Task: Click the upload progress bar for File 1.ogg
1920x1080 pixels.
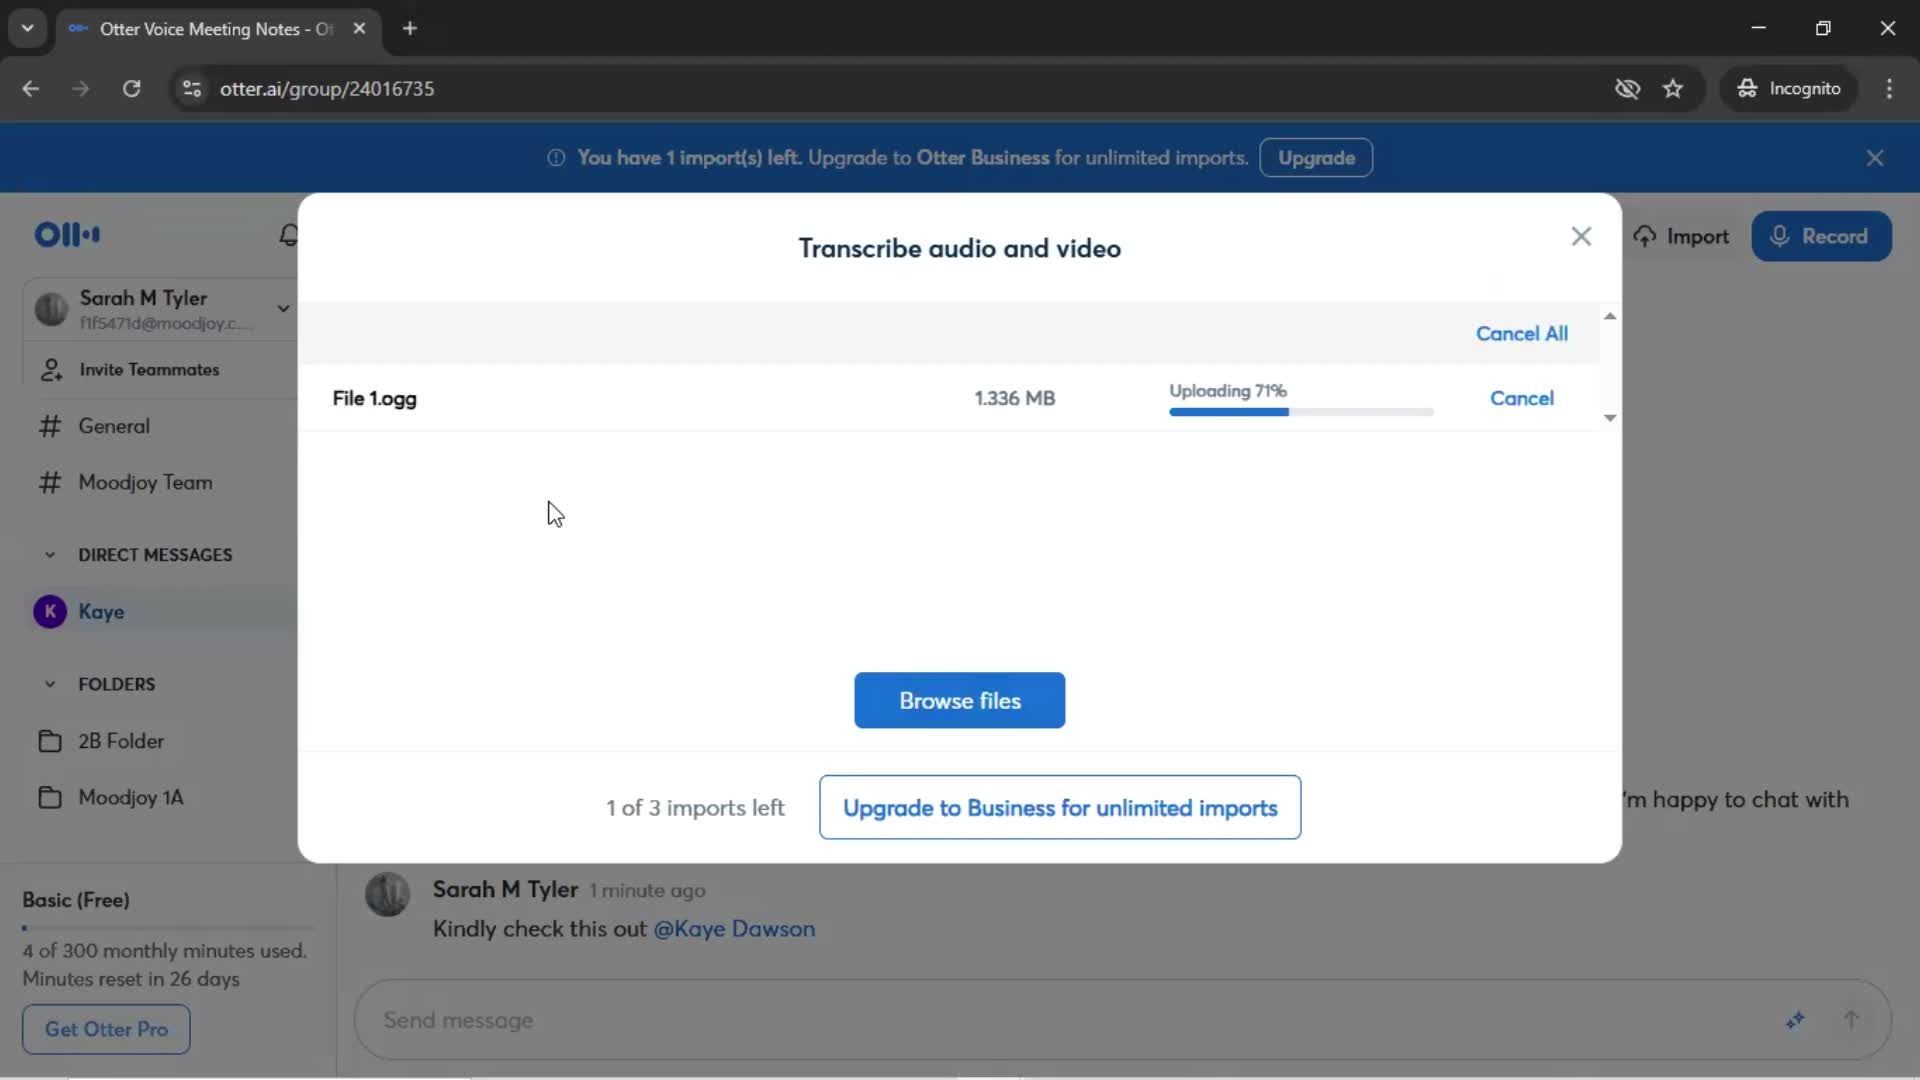Action: coord(1300,412)
